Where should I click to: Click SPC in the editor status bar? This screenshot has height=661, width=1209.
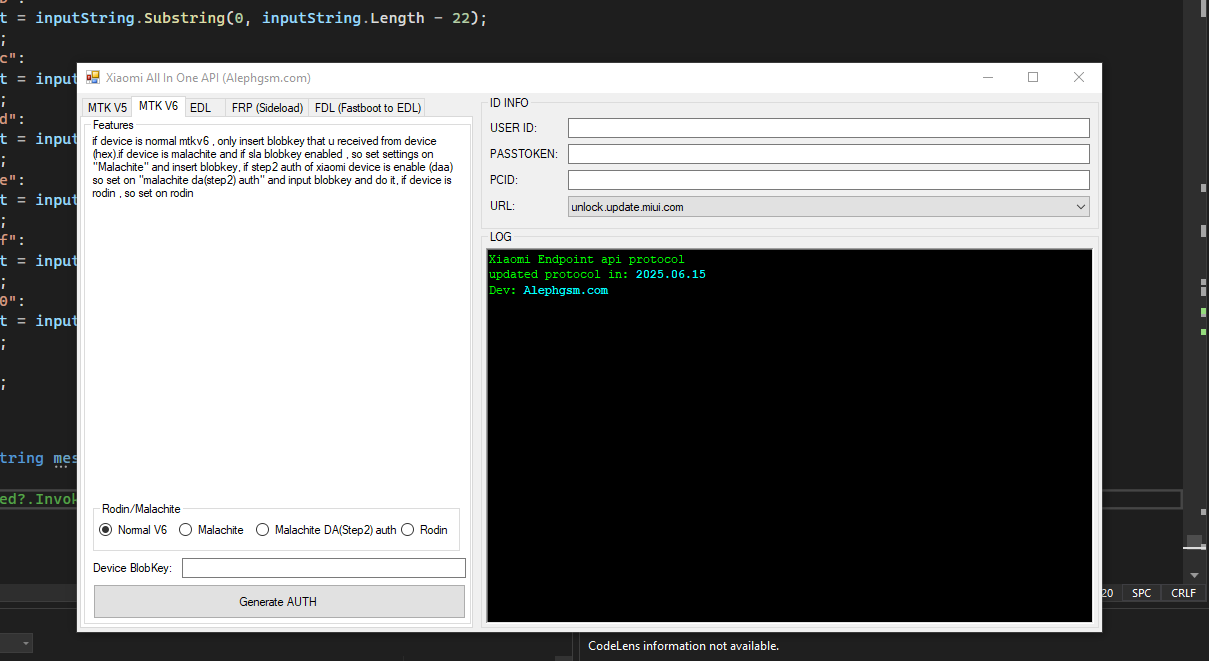click(1141, 593)
